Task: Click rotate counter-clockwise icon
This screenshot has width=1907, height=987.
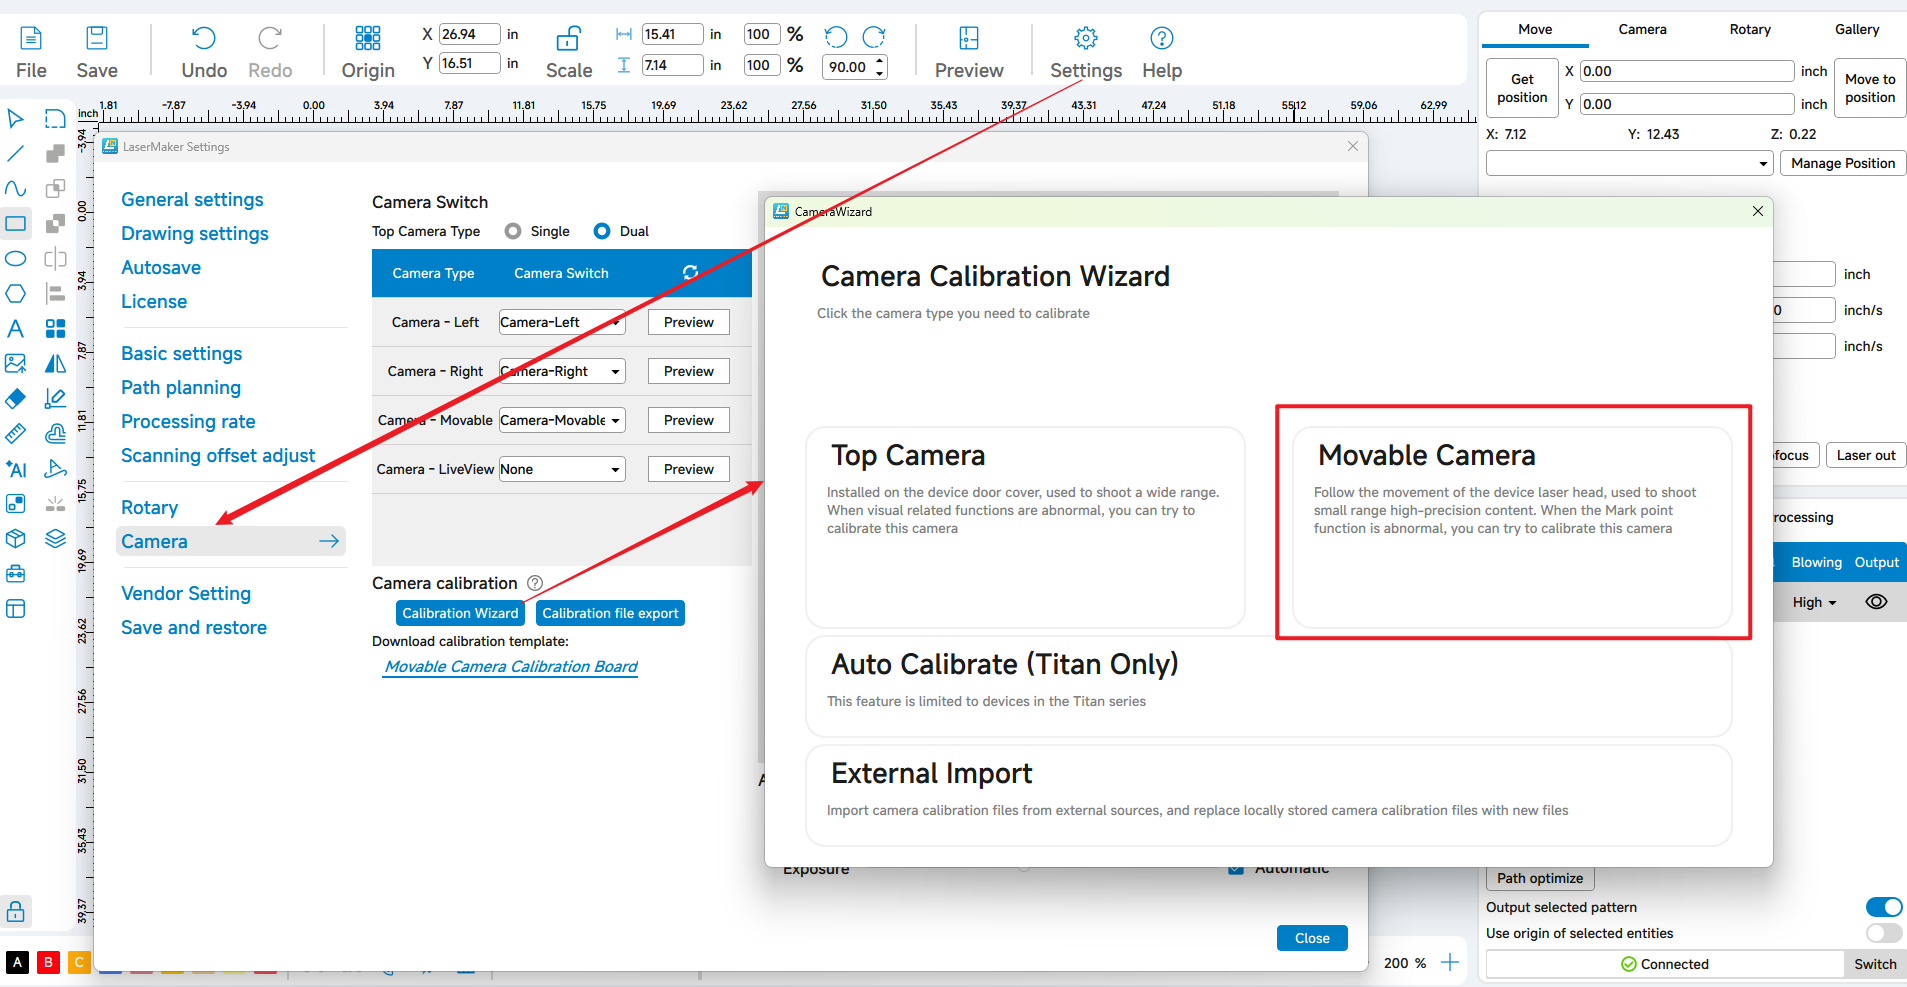Action: pos(836,37)
